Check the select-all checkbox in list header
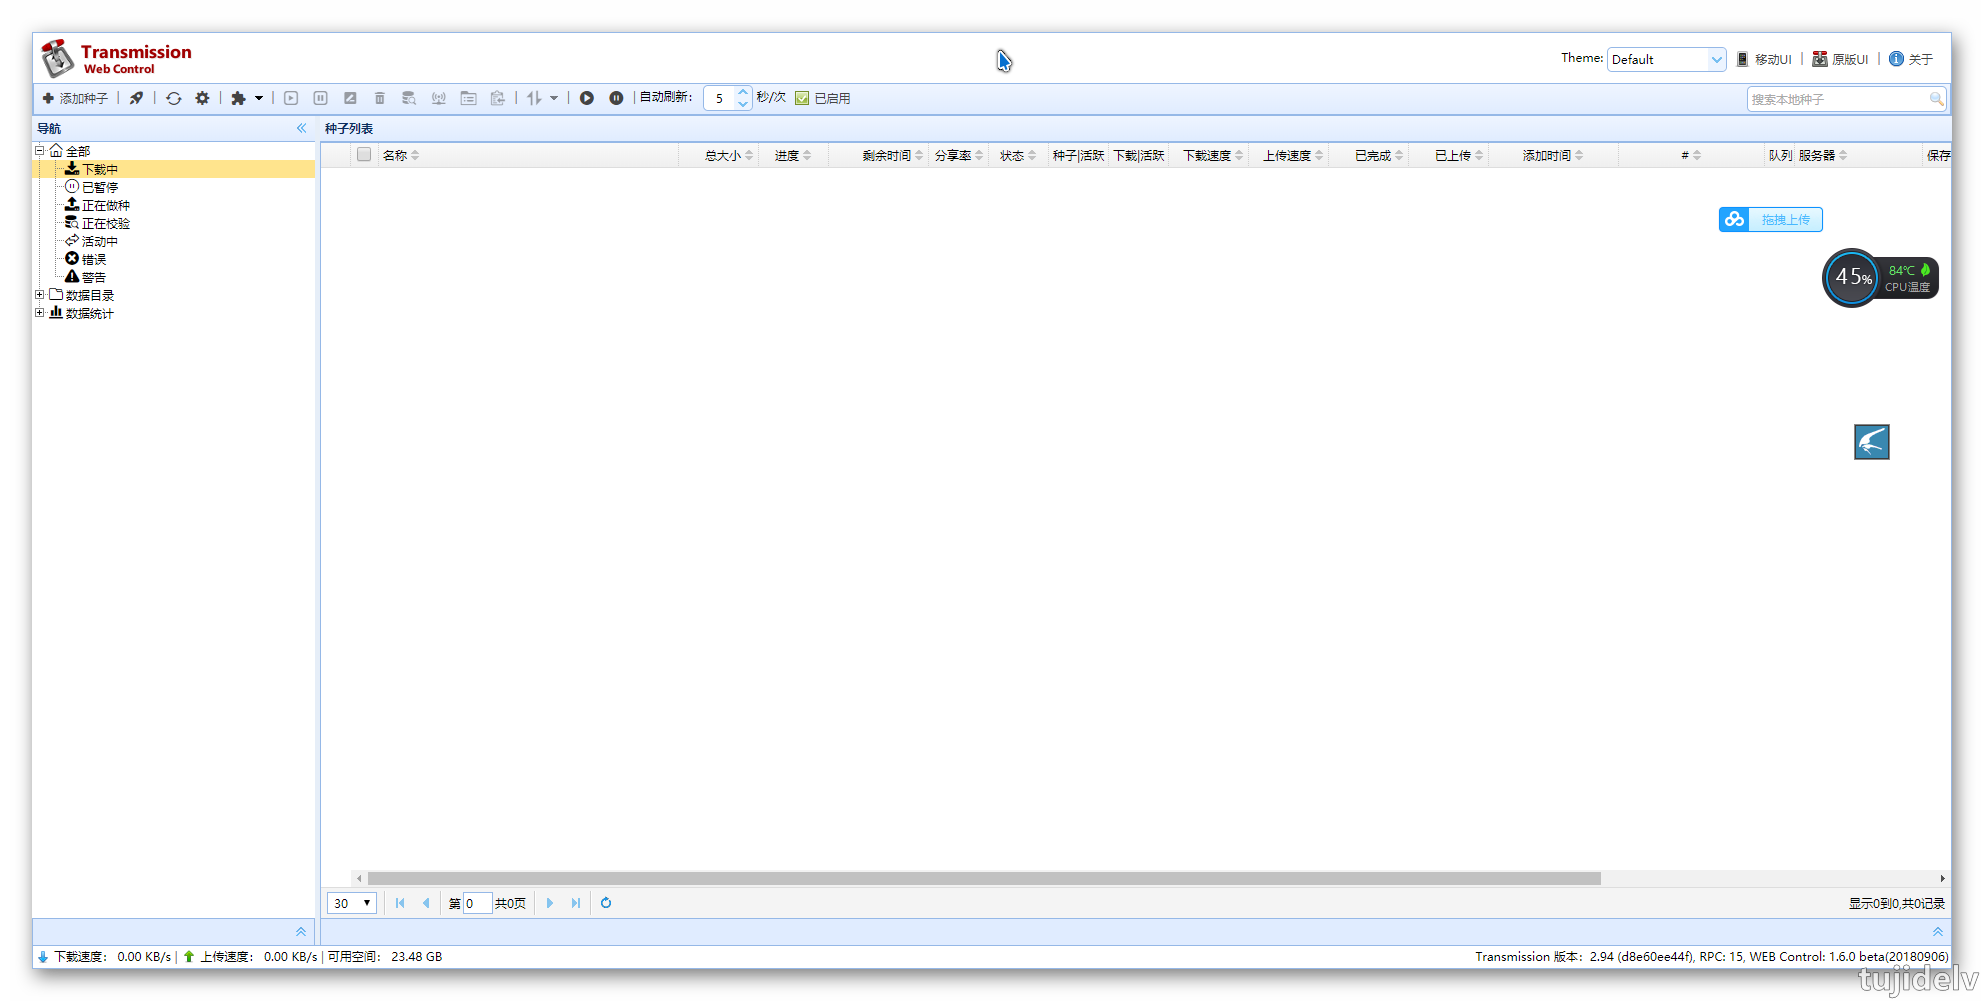 364,155
